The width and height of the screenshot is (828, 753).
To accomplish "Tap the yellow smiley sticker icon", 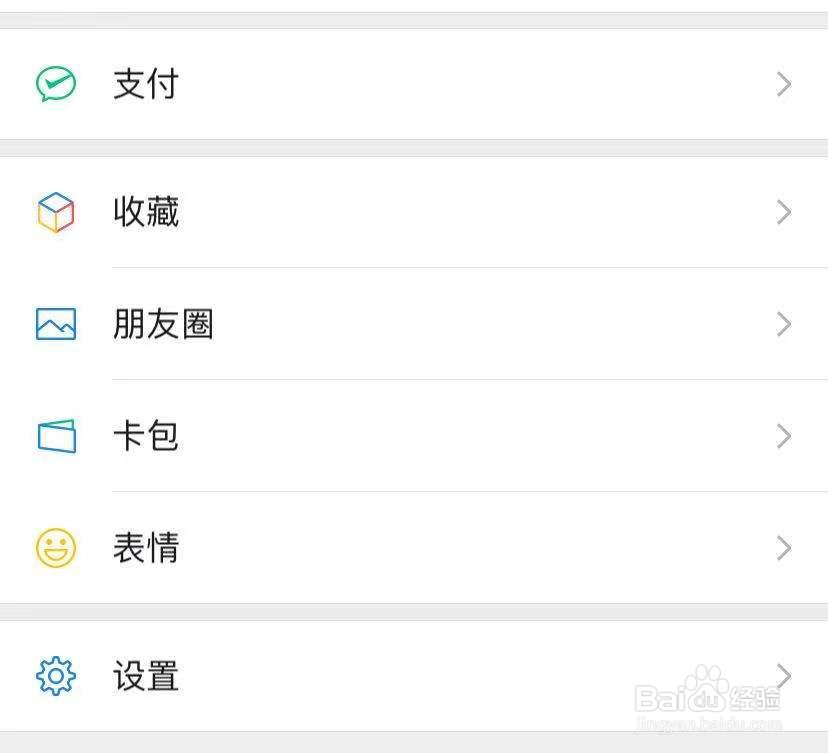I will [55, 548].
